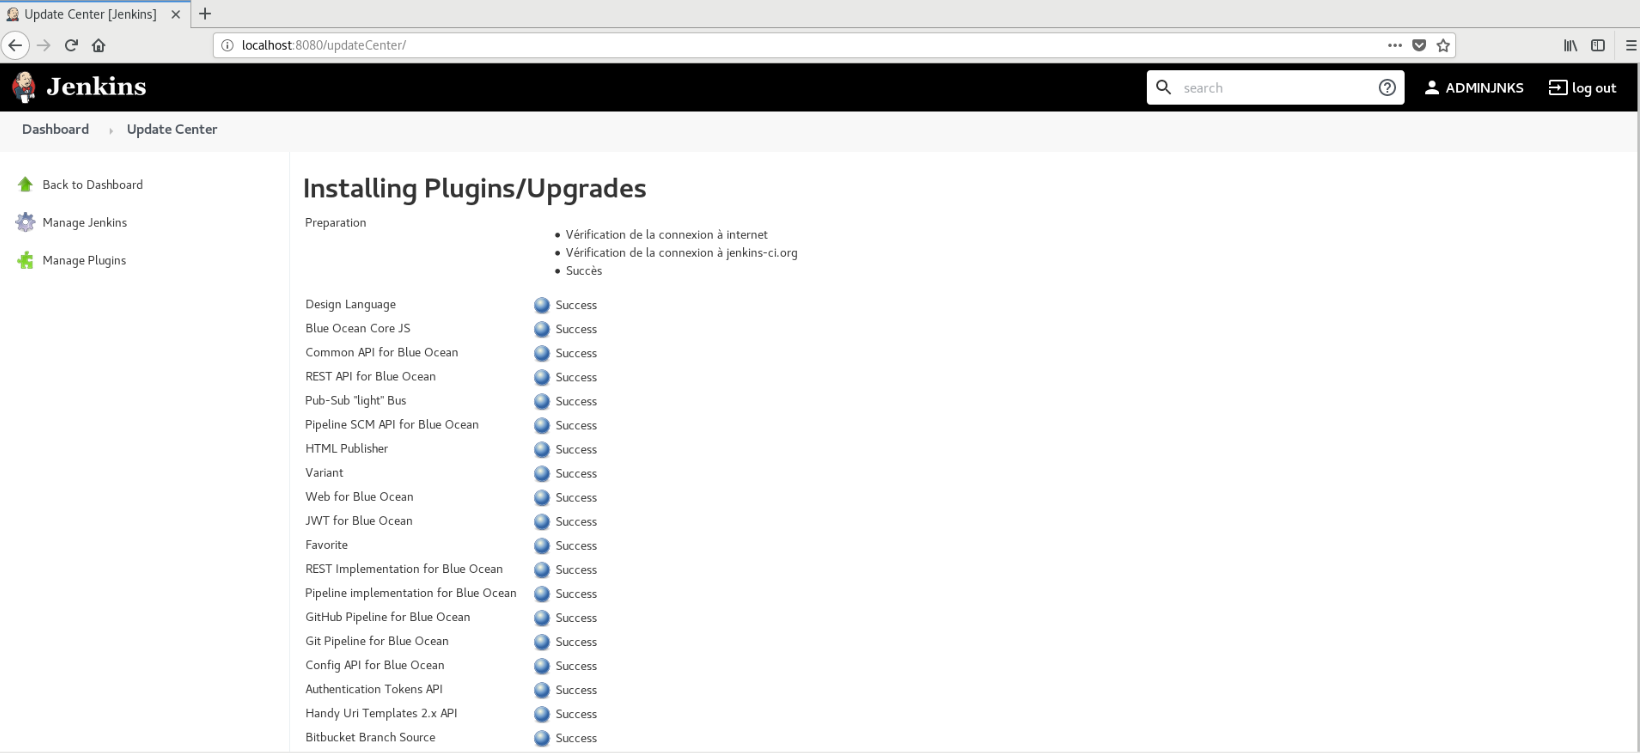The height and width of the screenshot is (753, 1640).
Task: Open the search help question mark icon
Action: [x=1387, y=88]
